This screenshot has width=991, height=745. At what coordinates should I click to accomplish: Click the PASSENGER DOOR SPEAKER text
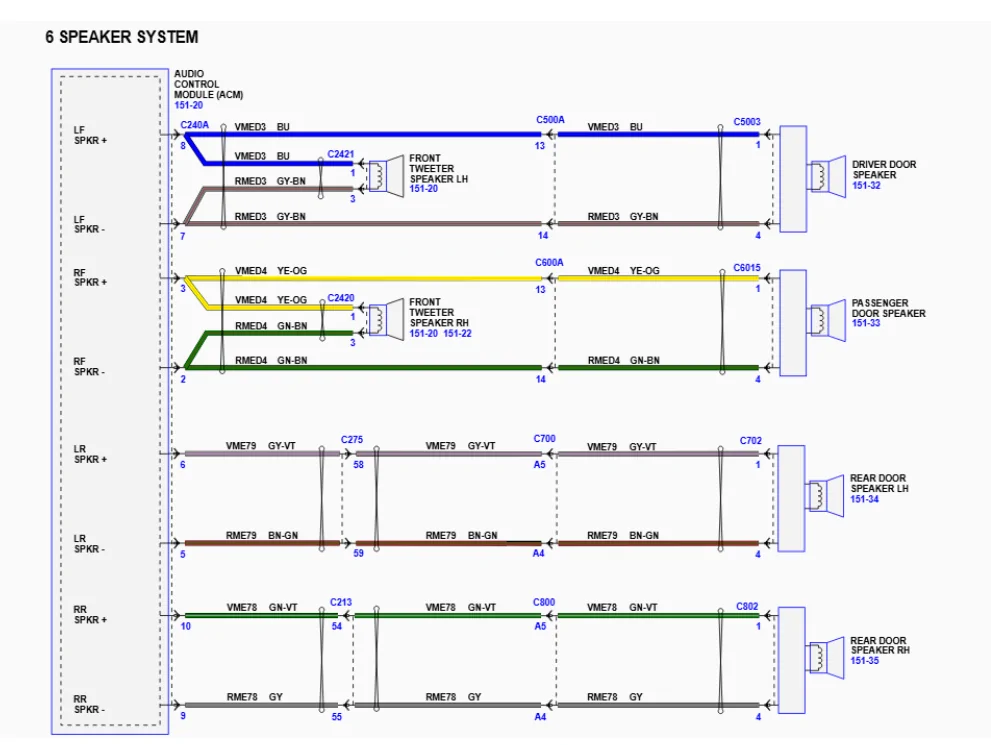pyautogui.click(x=888, y=308)
